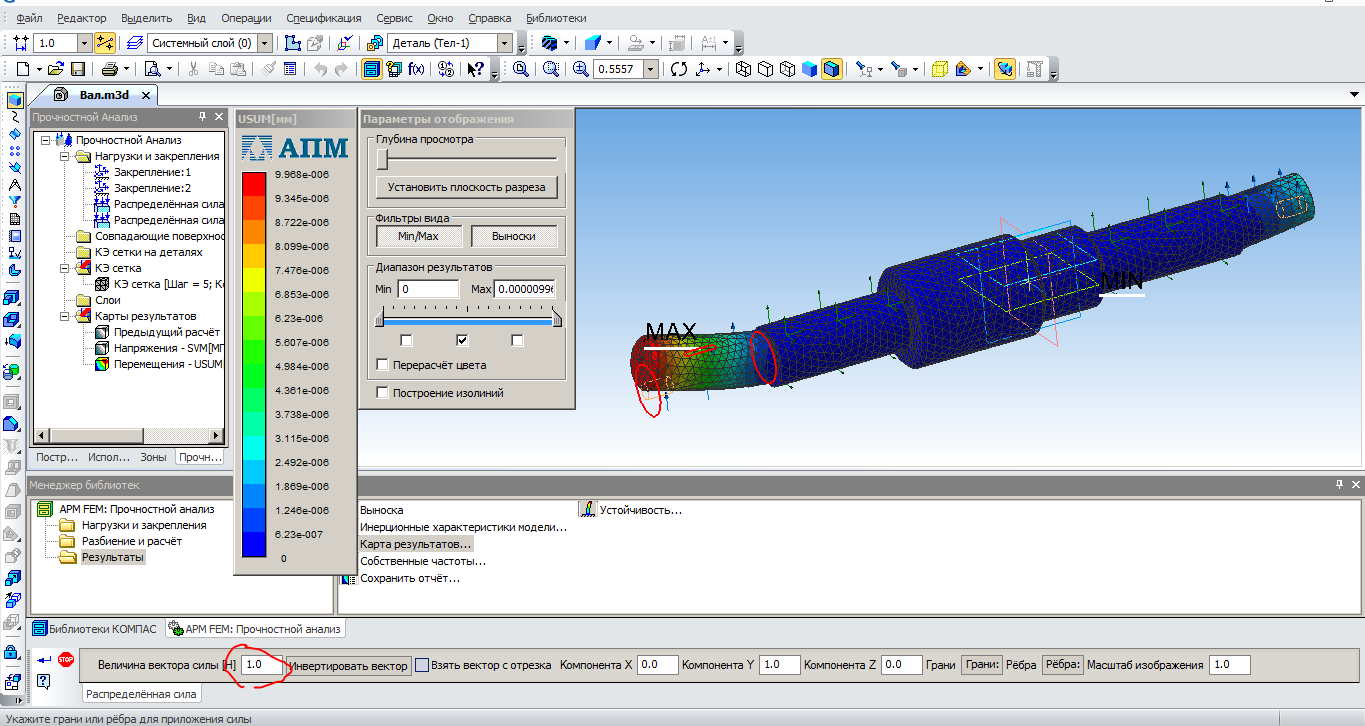Create a new document with the blank page icon

tap(23, 69)
